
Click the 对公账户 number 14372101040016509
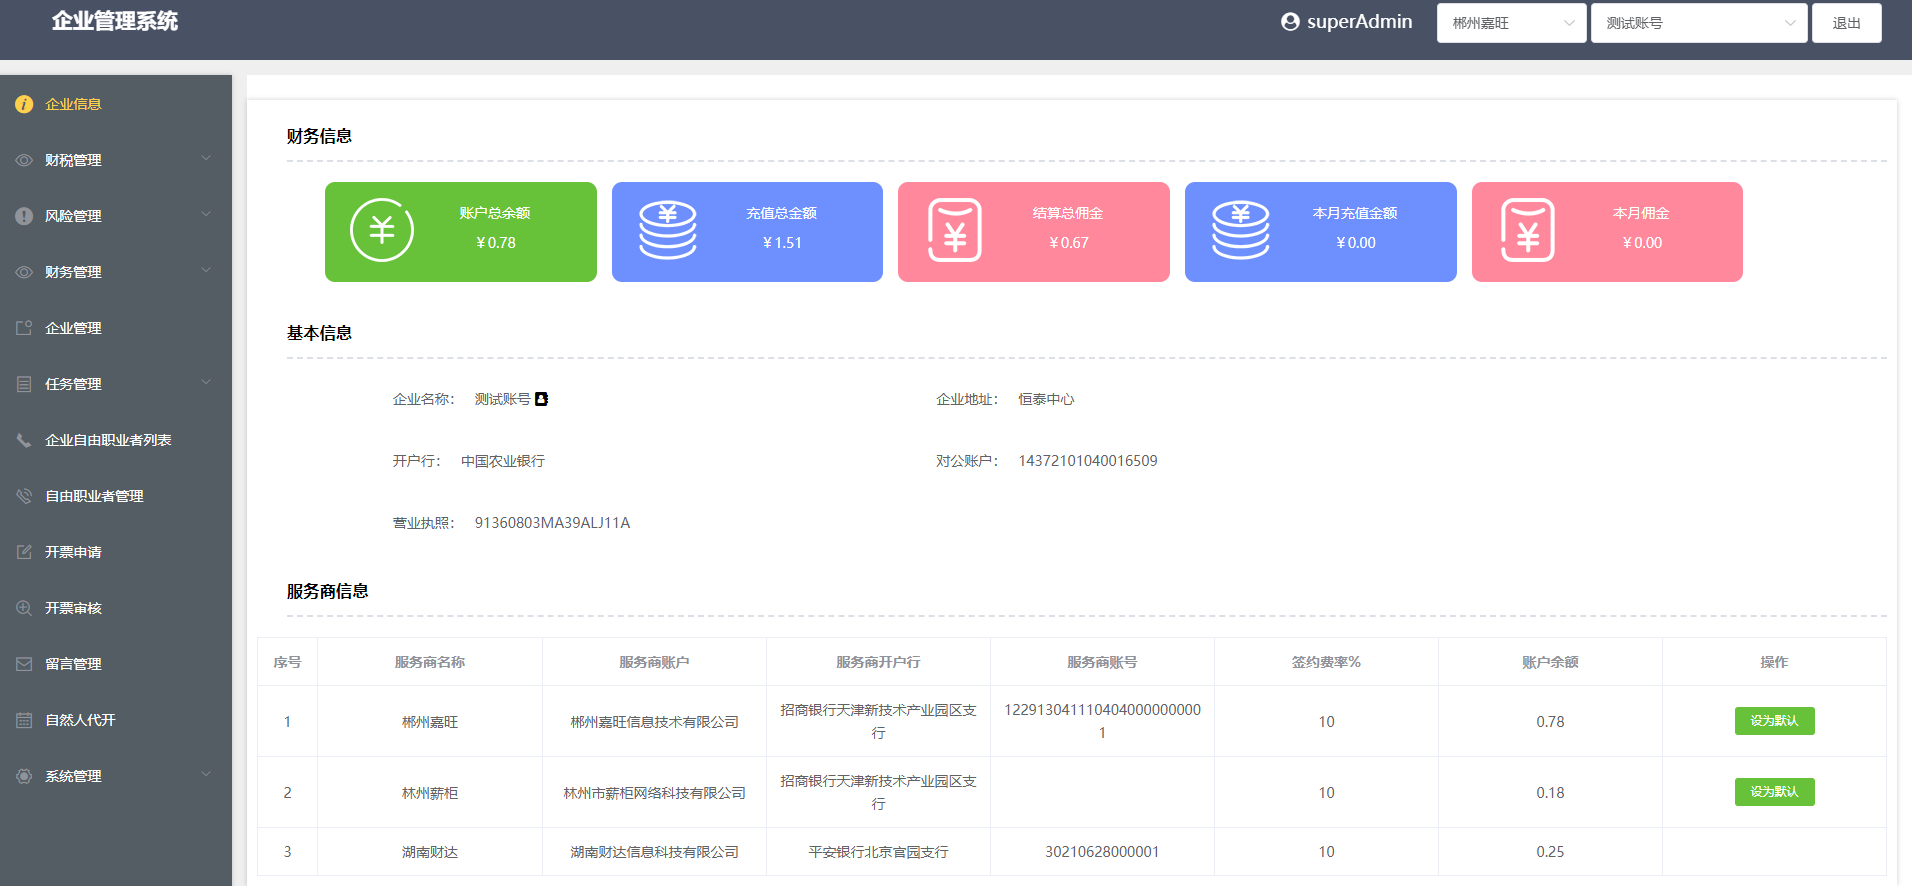pyautogui.click(x=1088, y=461)
